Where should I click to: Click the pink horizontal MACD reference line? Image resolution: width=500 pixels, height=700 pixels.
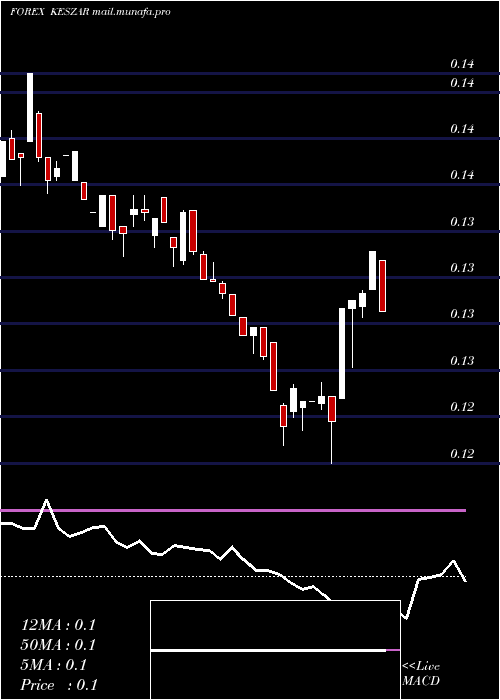click(233, 510)
